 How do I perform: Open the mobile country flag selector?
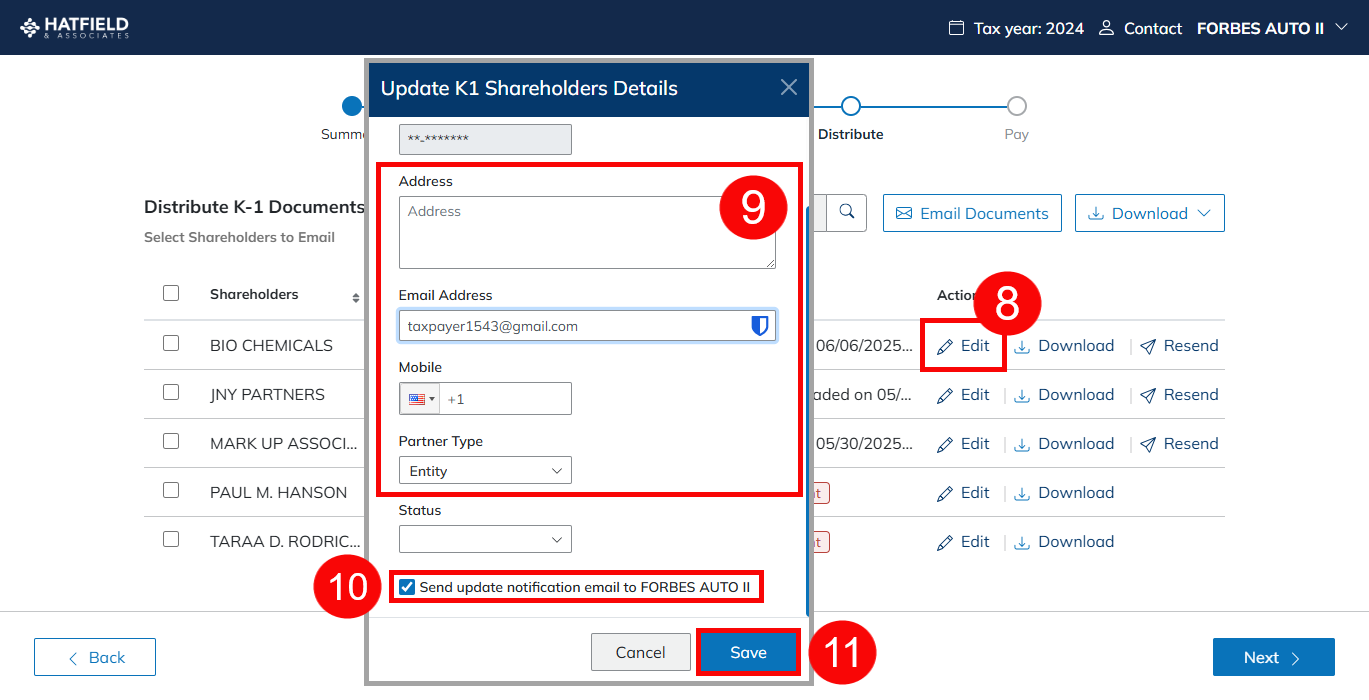point(421,399)
